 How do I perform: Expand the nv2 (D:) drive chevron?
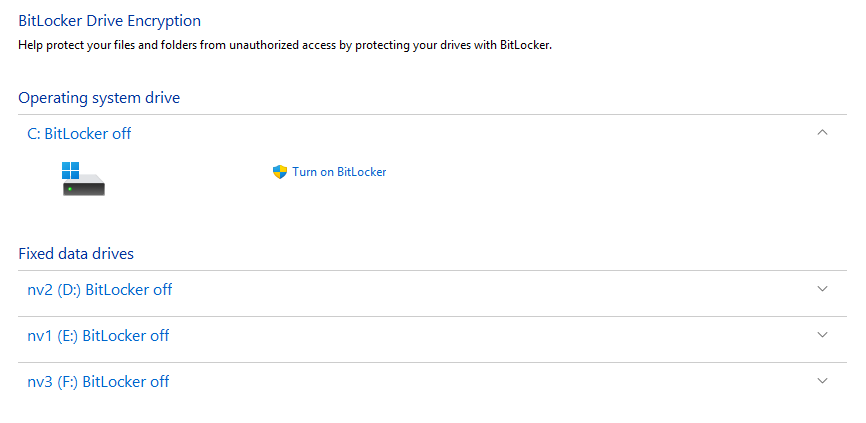pyautogui.click(x=823, y=289)
